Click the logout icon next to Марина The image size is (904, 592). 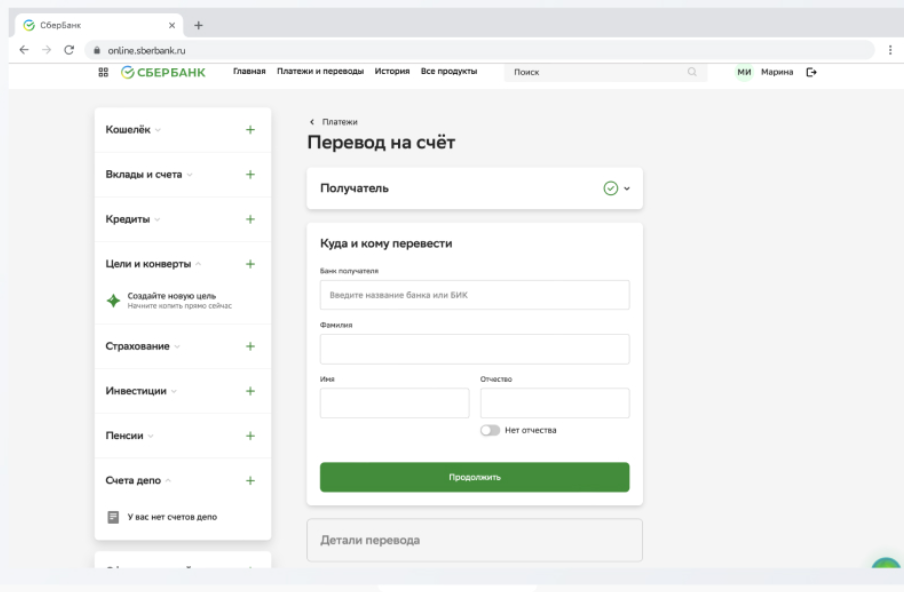(811, 72)
